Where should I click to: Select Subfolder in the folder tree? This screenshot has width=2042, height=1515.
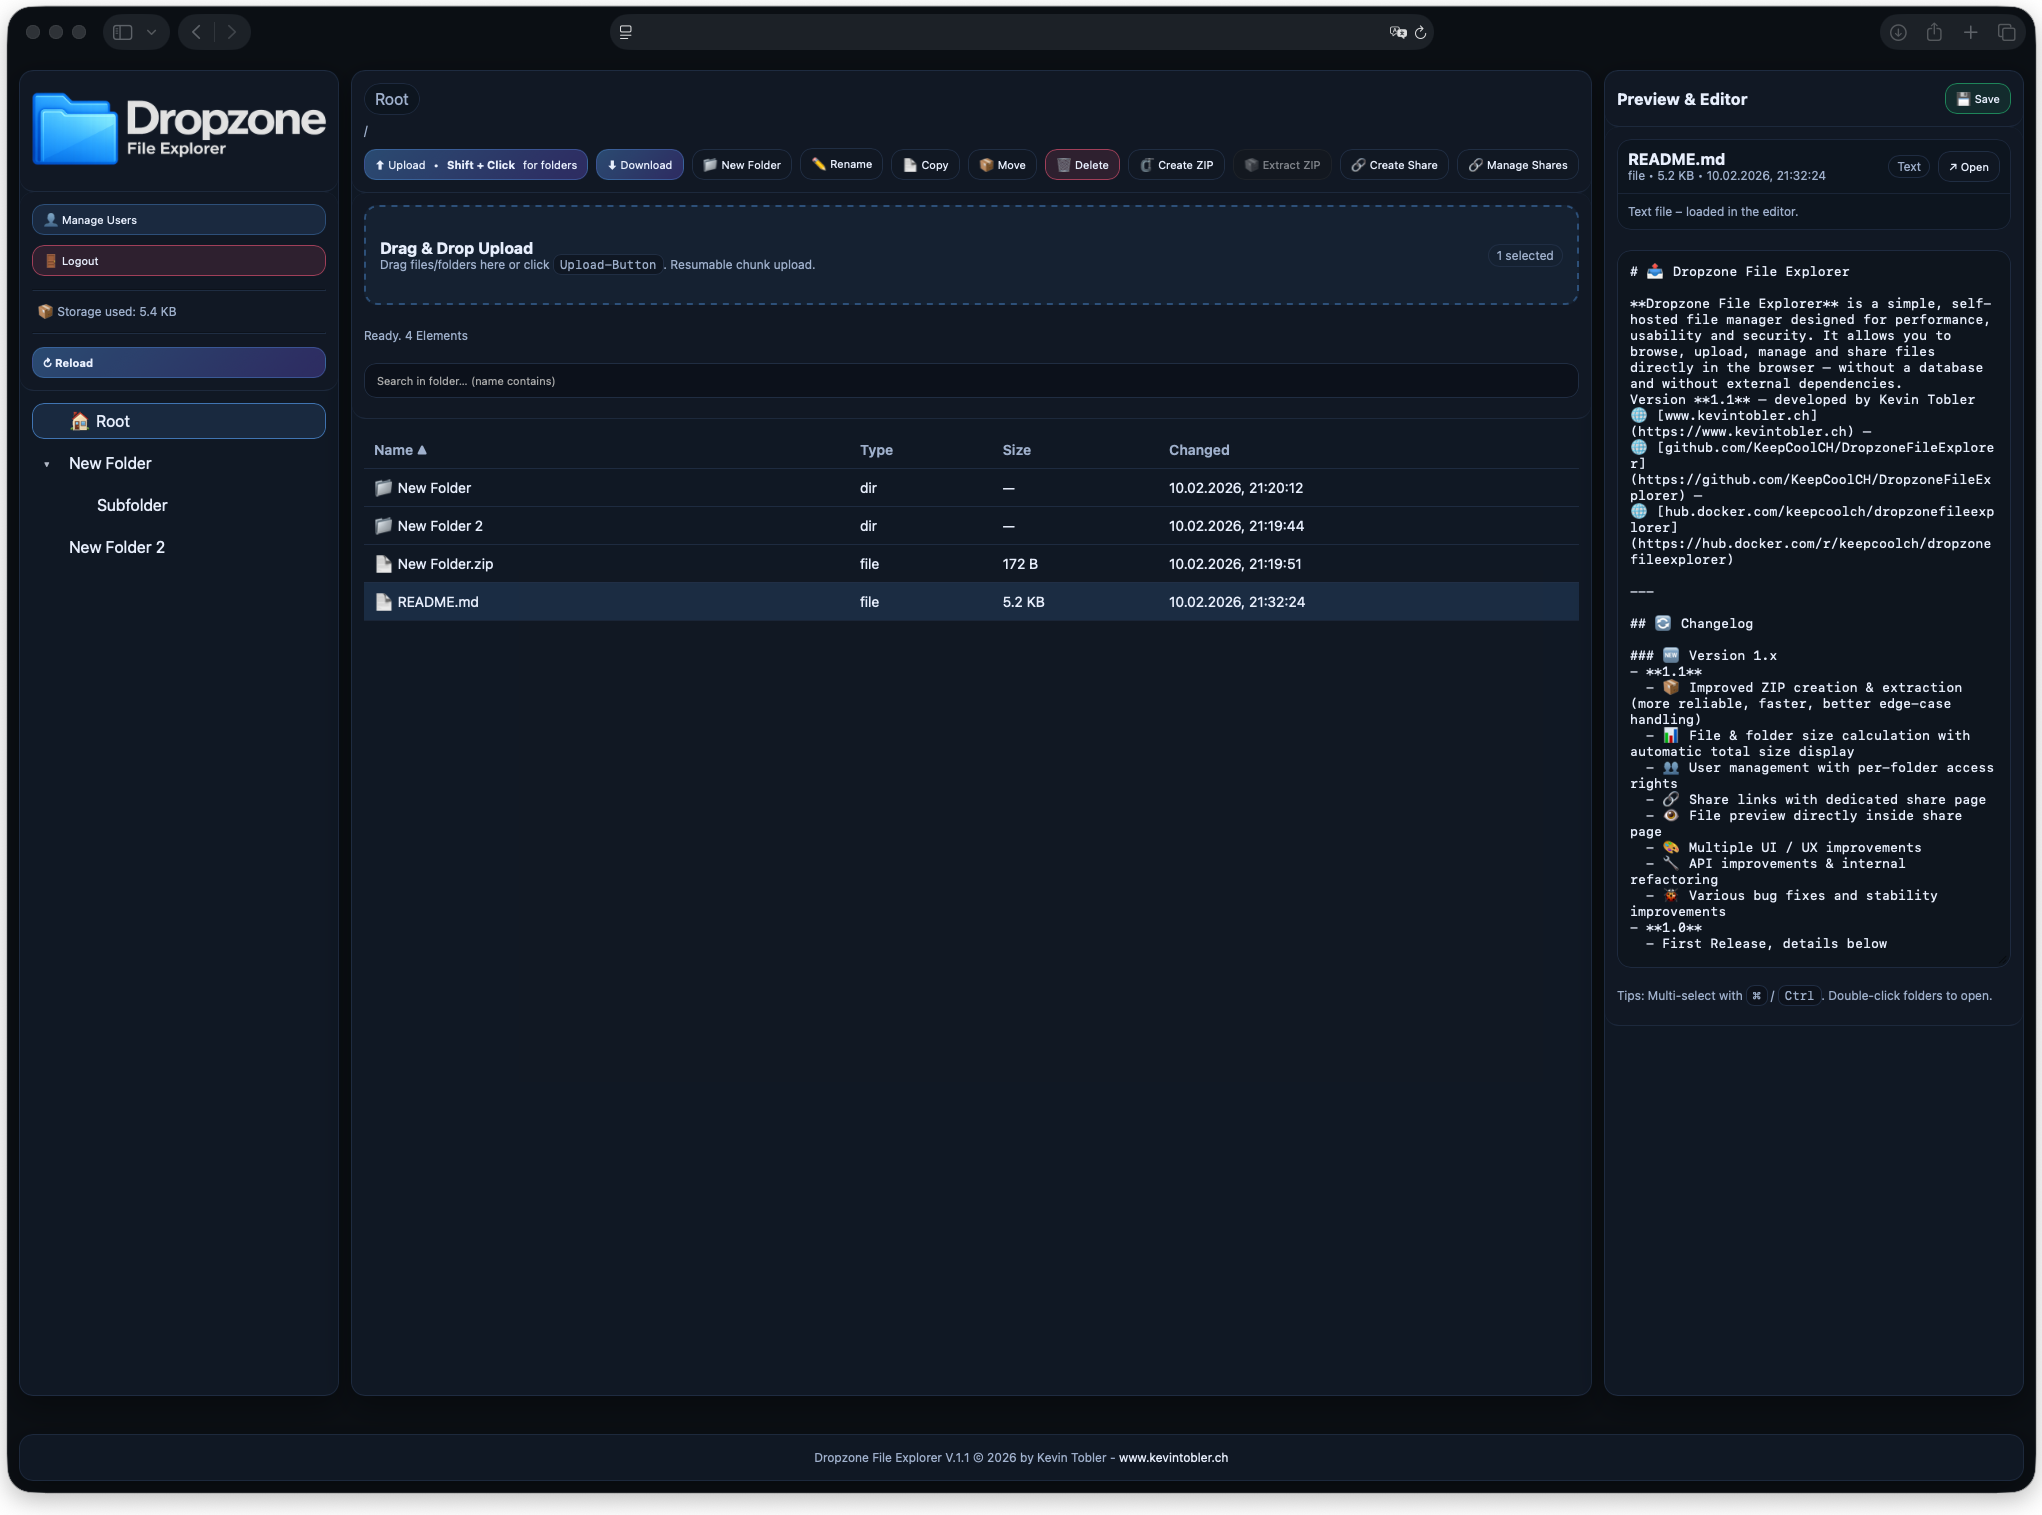(131, 505)
